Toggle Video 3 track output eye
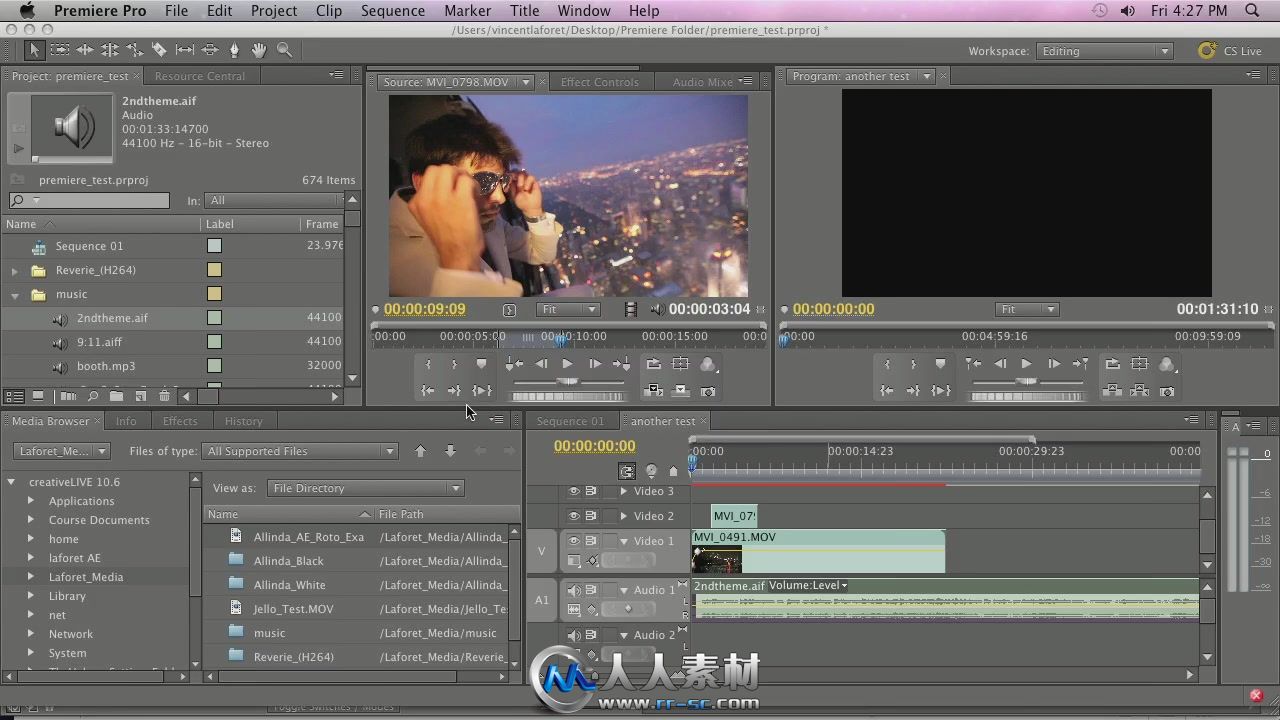 (574, 491)
